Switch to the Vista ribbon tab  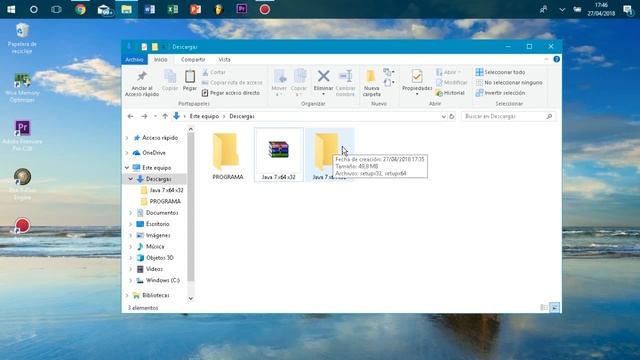point(224,60)
